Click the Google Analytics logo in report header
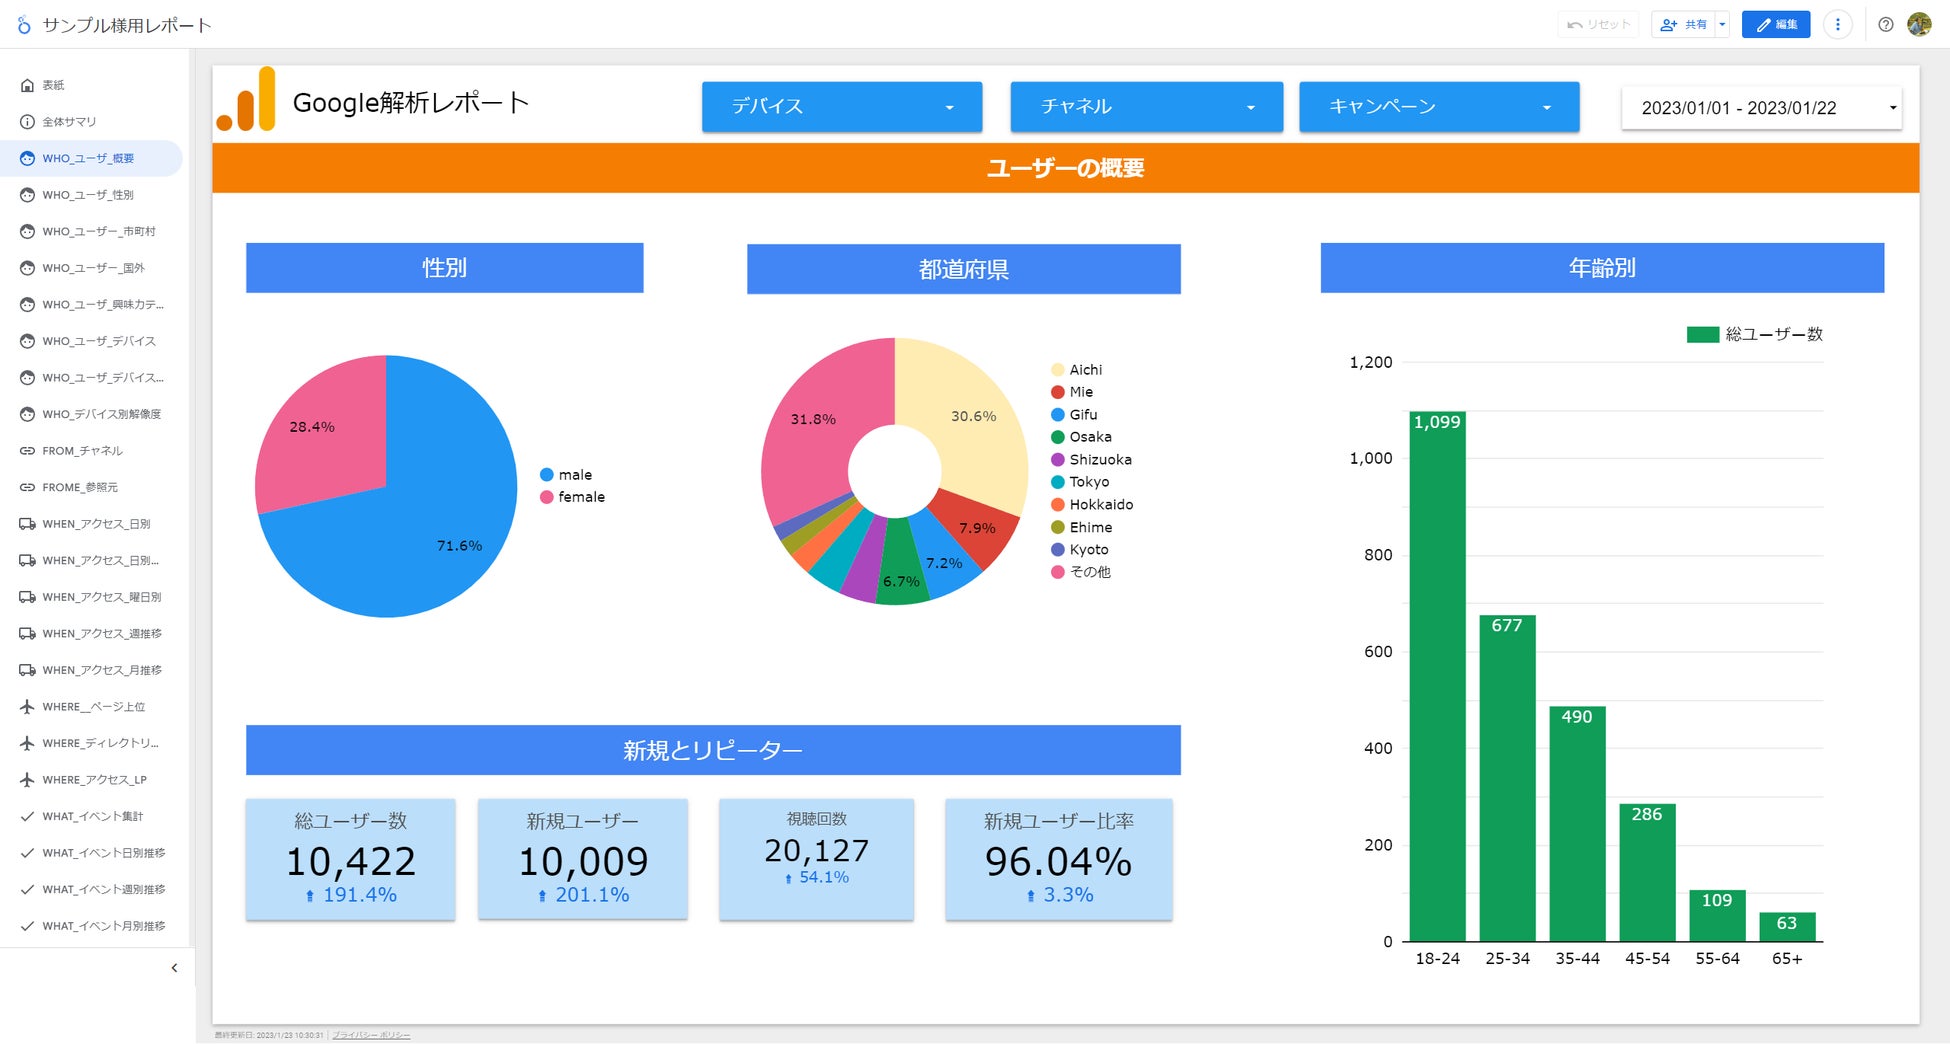Viewport: 1950px width, 1044px height. pos(246,99)
